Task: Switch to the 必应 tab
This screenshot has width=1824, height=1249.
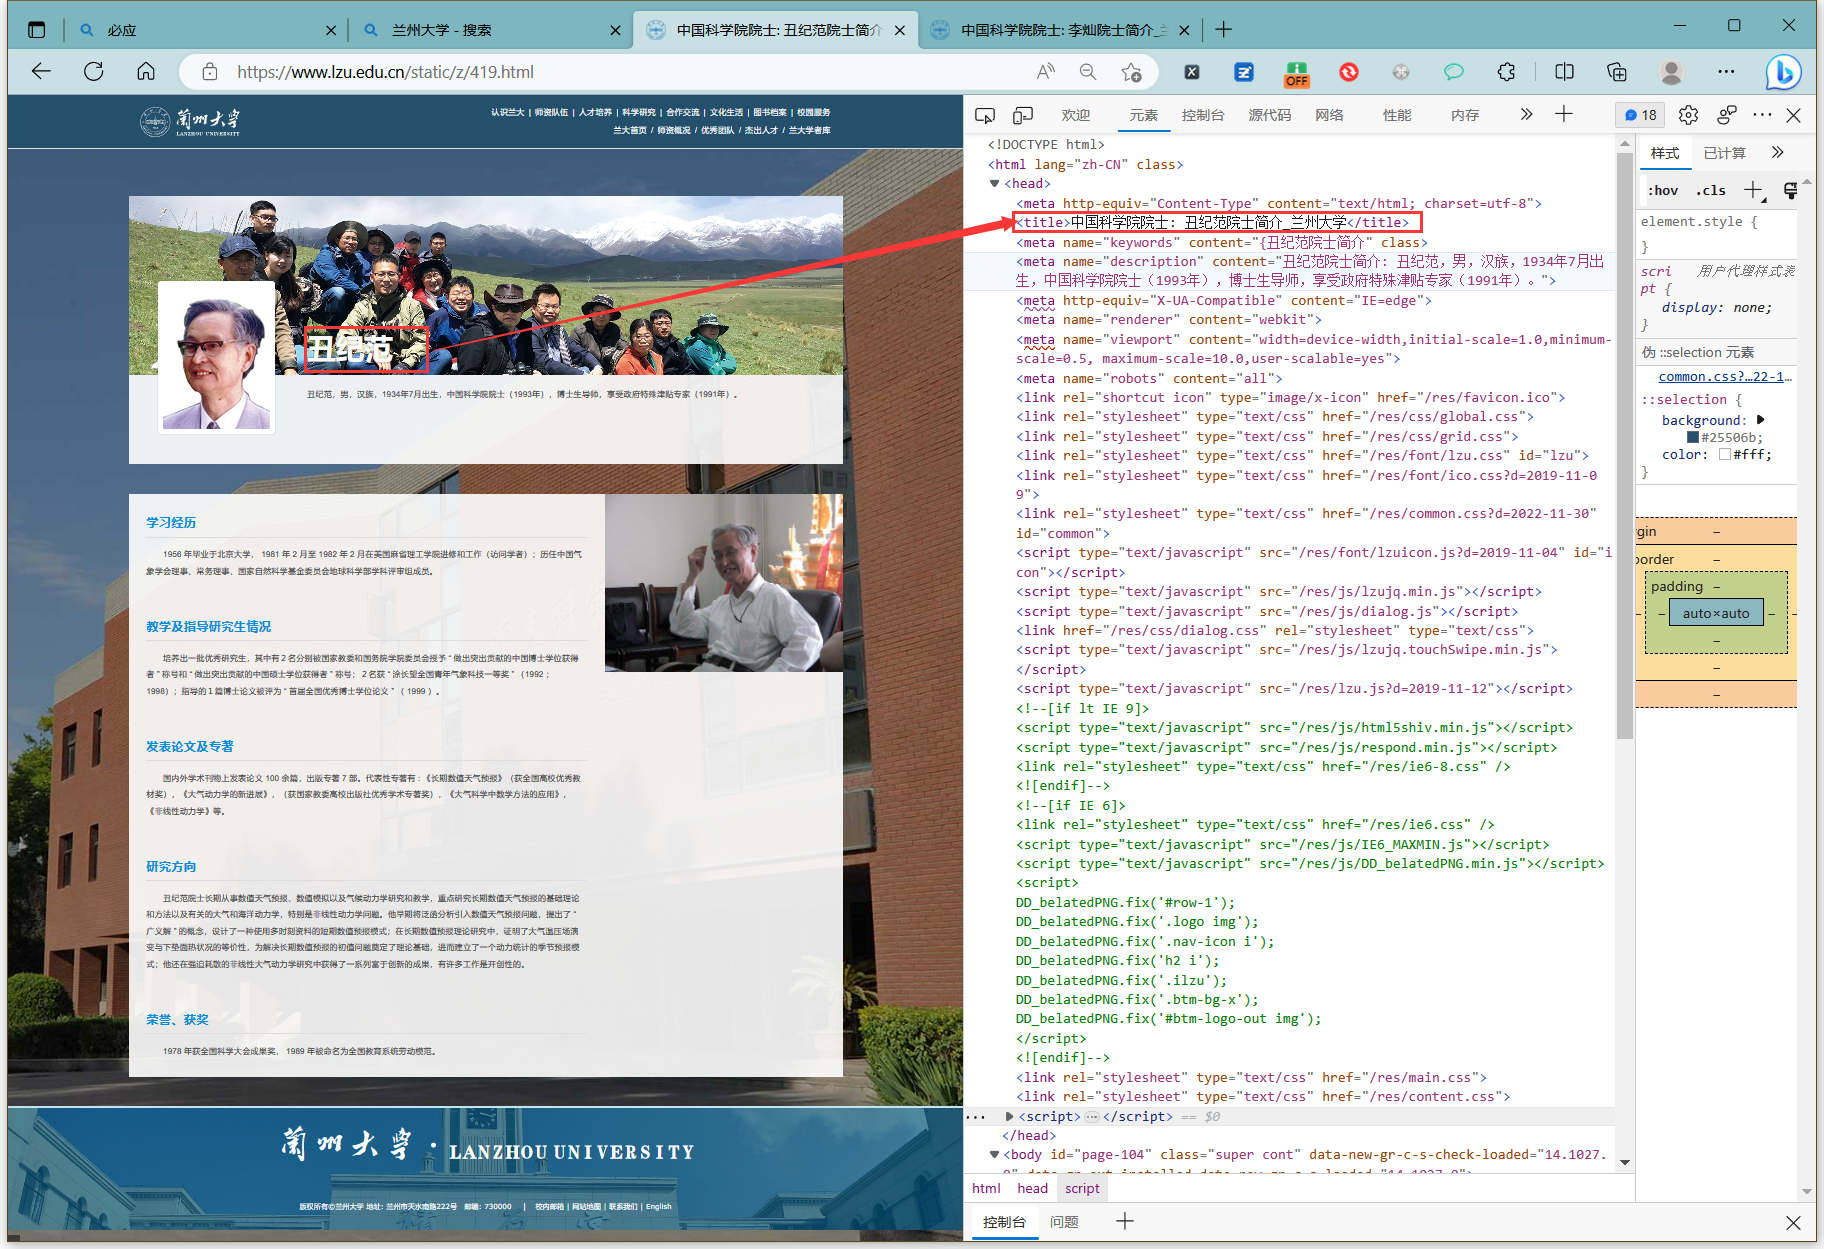Action: click(207, 30)
